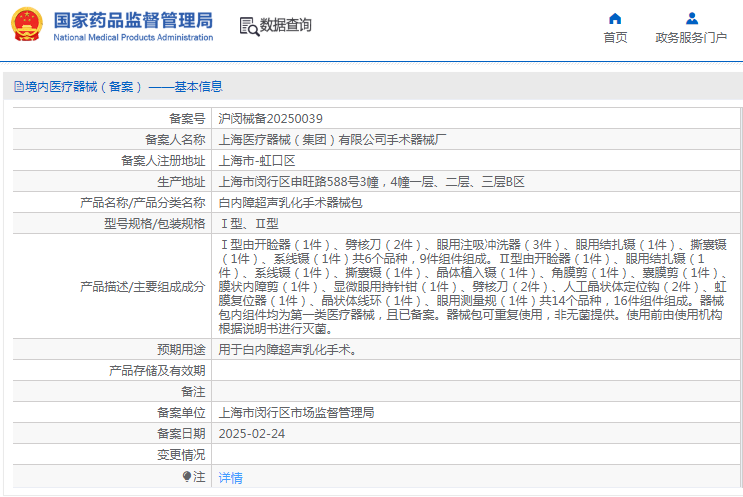The height and width of the screenshot is (497, 743).
Task: Select intended use 用于白内障超声乳化手术。
Action: [288, 350]
